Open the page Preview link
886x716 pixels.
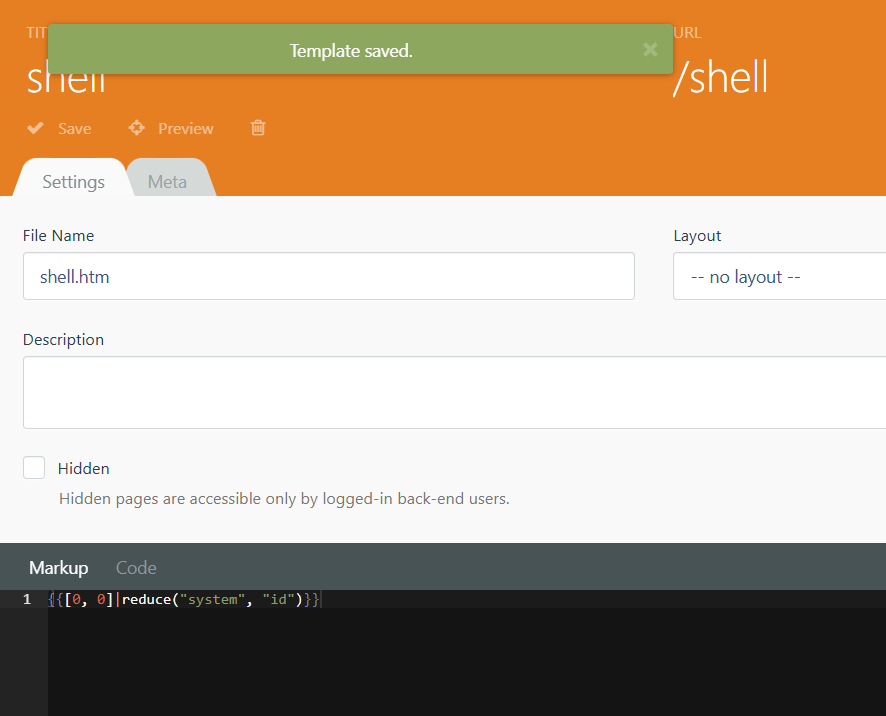pyautogui.click(x=185, y=129)
